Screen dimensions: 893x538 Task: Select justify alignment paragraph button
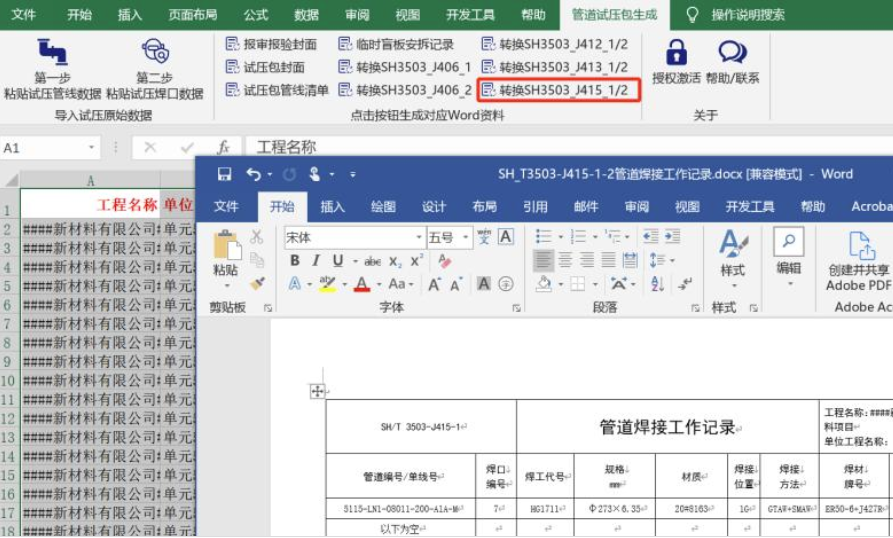pos(608,260)
